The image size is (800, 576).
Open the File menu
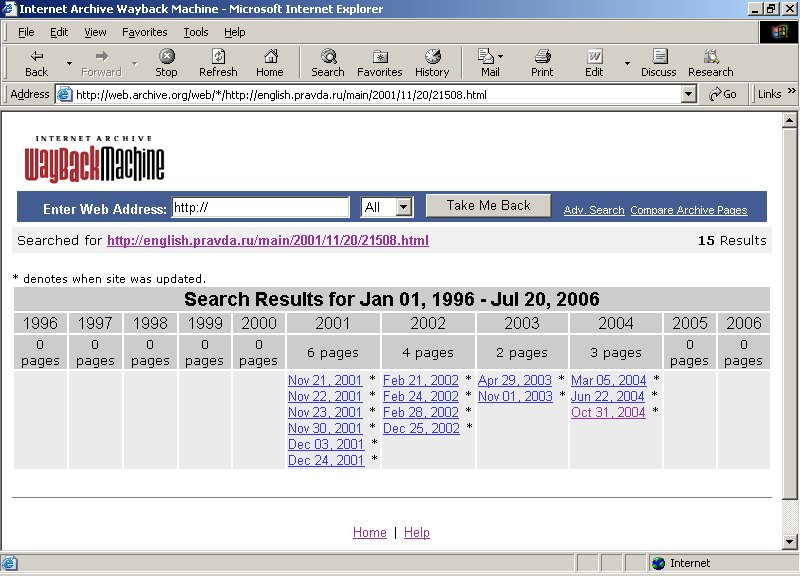tap(26, 32)
